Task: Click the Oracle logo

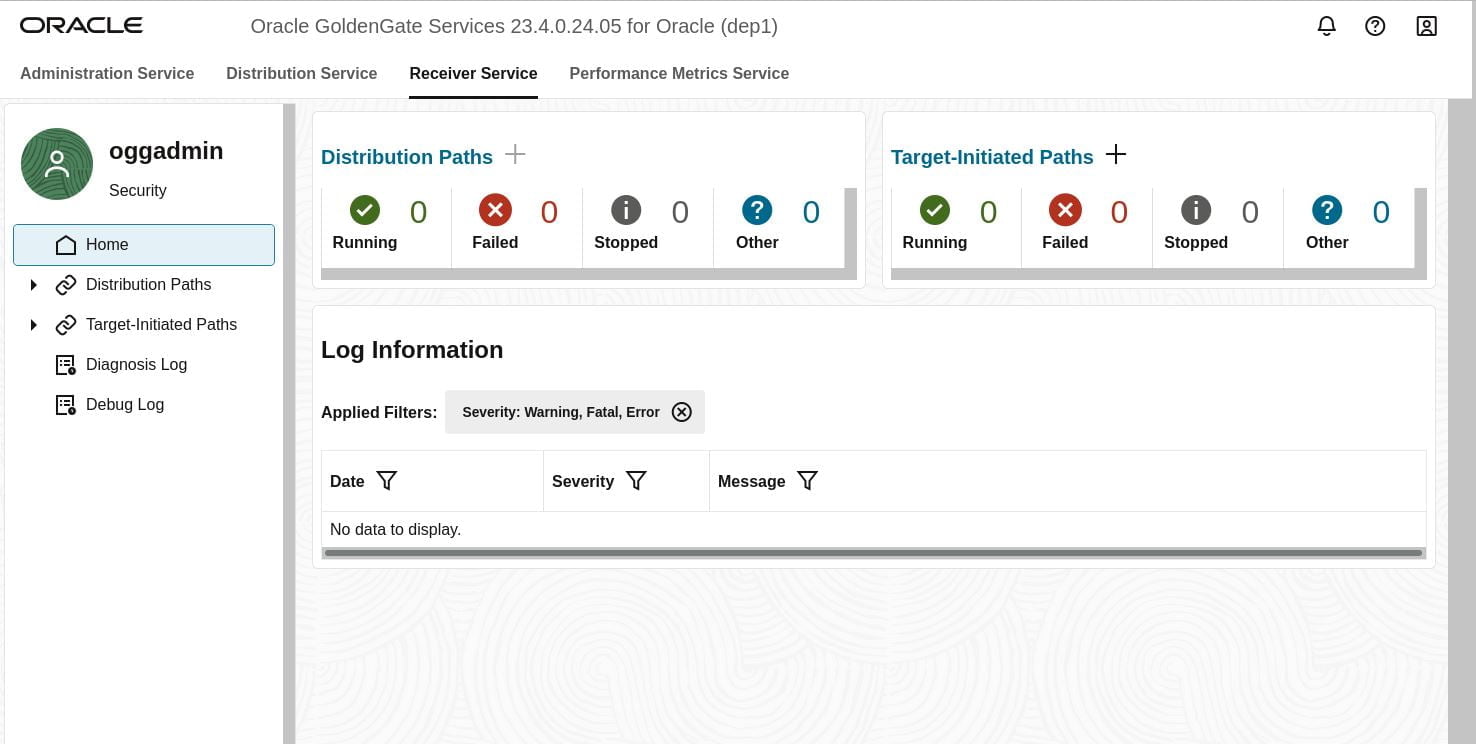Action: point(81,25)
